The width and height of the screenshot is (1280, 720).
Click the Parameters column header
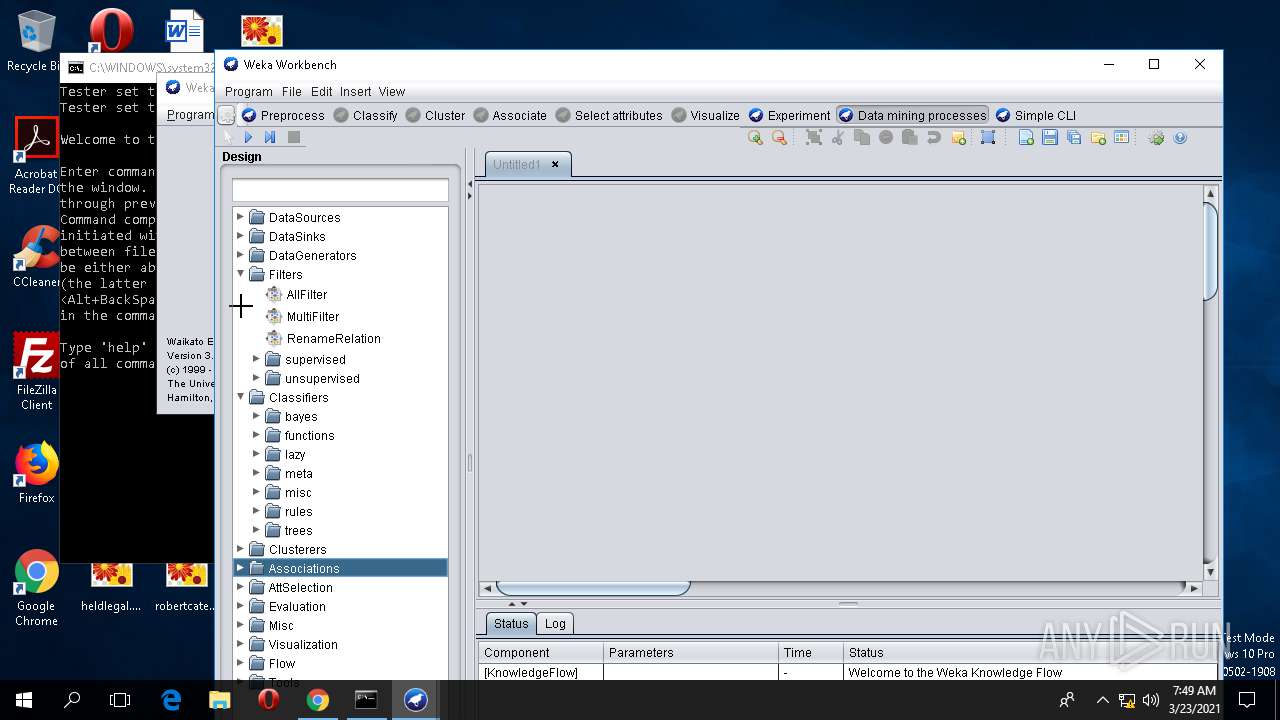click(691, 652)
